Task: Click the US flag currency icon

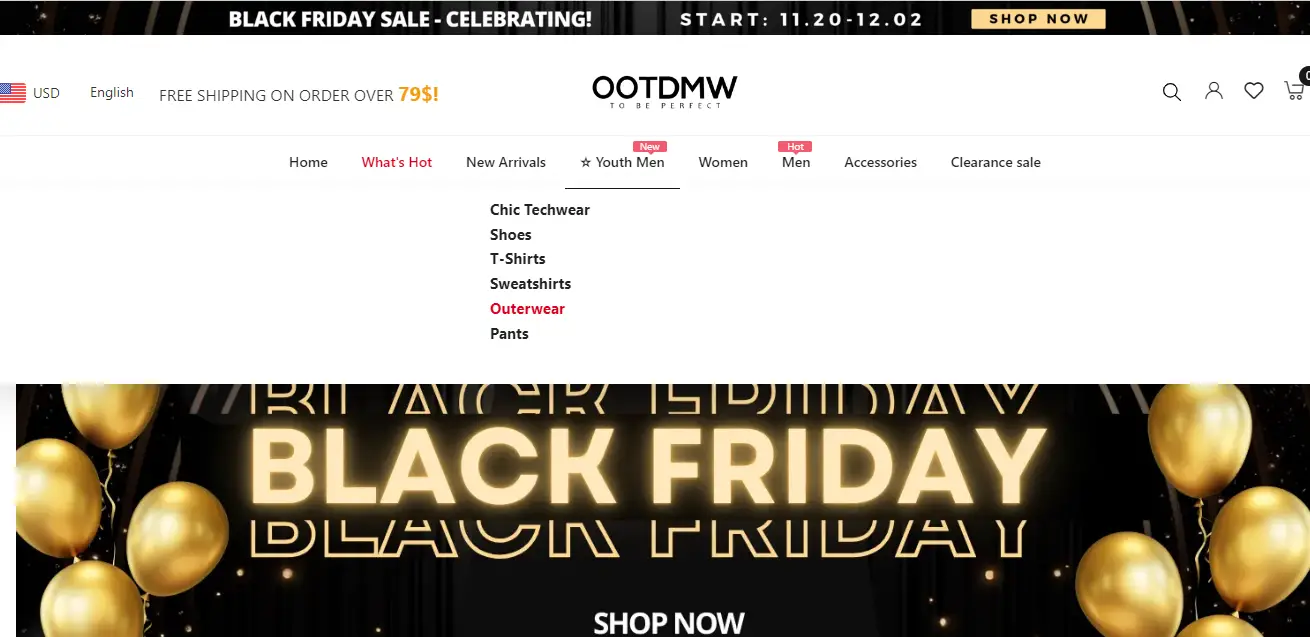Action: click(13, 93)
